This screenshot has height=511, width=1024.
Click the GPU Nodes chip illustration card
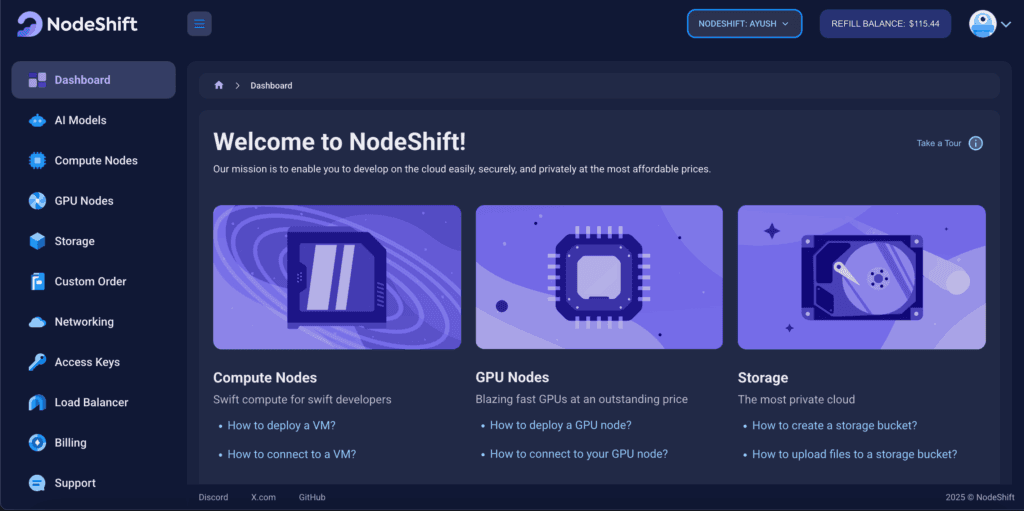pyautogui.click(x=599, y=277)
